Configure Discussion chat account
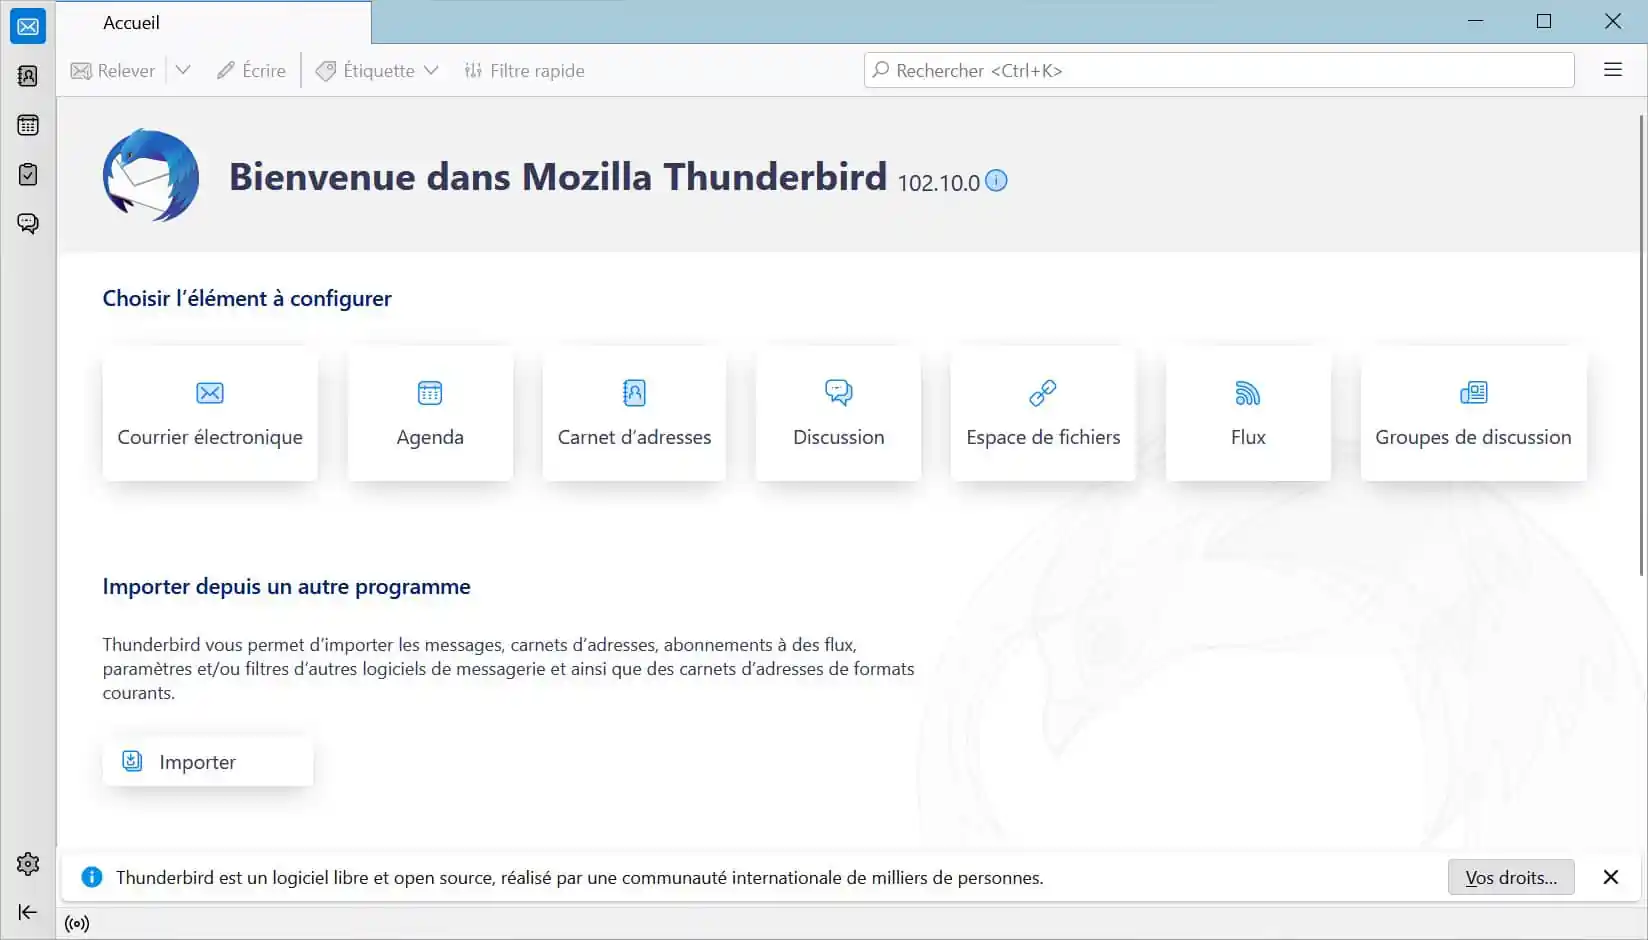This screenshot has height=940, width=1648. tap(838, 414)
